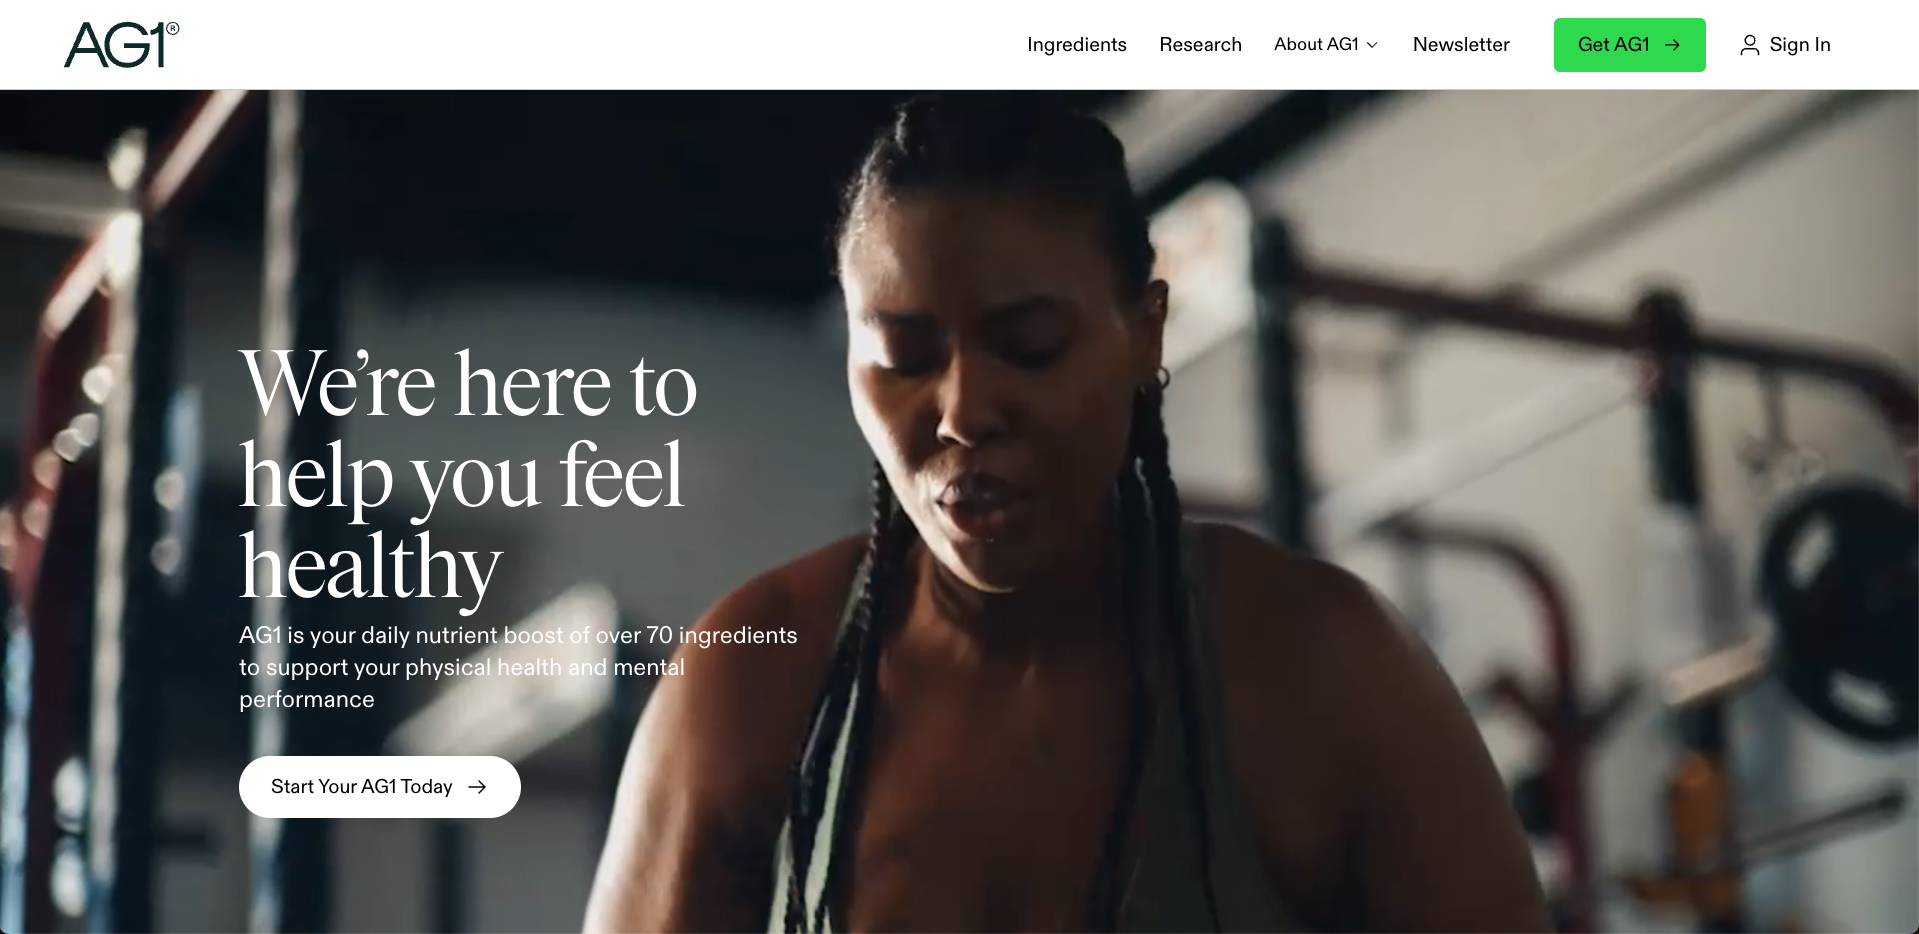Expand the chevron next to About AG1

coord(1372,45)
